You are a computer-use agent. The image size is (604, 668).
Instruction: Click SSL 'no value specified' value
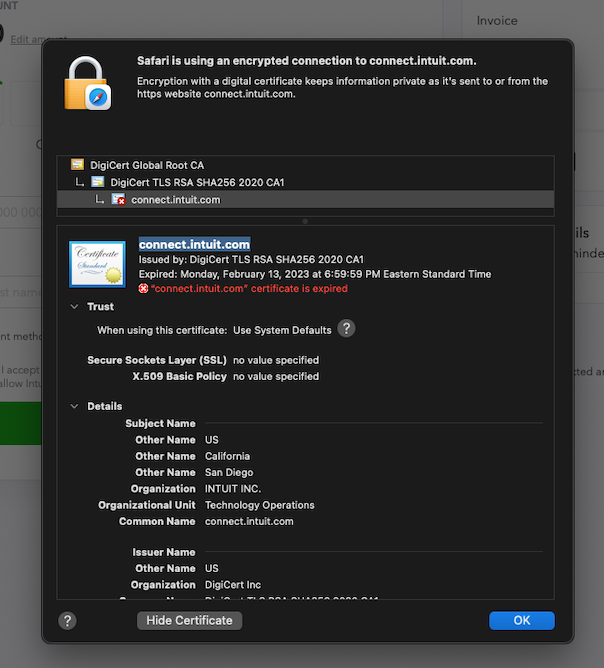pos(276,360)
